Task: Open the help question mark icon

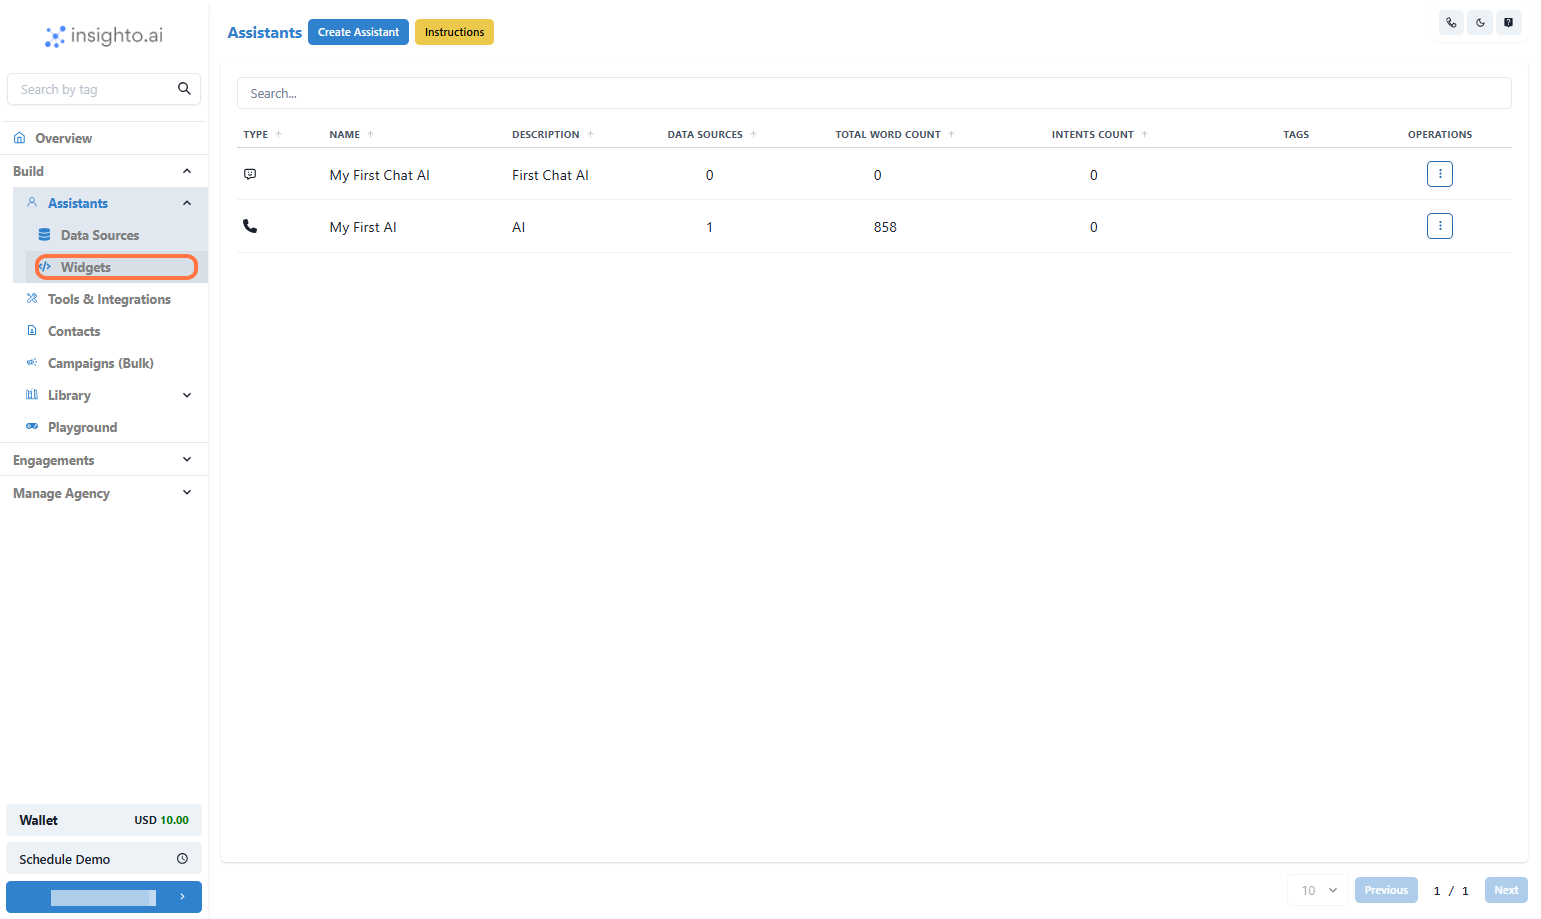Action: [x=1508, y=22]
